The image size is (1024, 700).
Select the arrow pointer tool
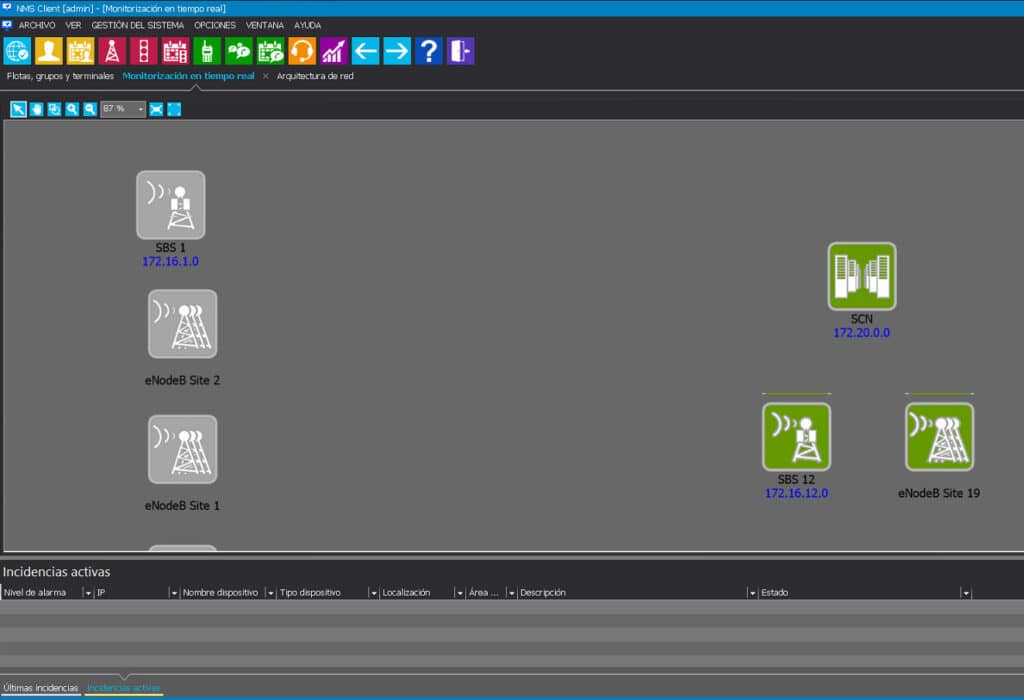pyautogui.click(x=18, y=109)
